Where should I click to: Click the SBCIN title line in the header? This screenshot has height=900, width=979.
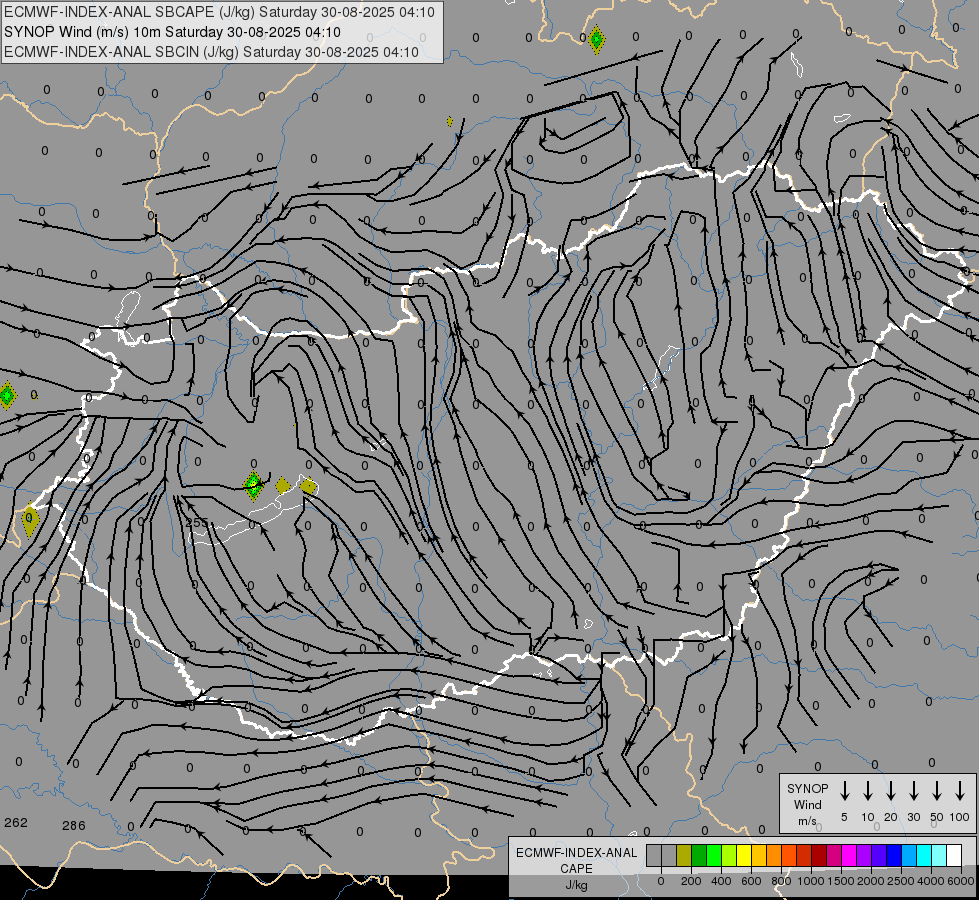211,52
